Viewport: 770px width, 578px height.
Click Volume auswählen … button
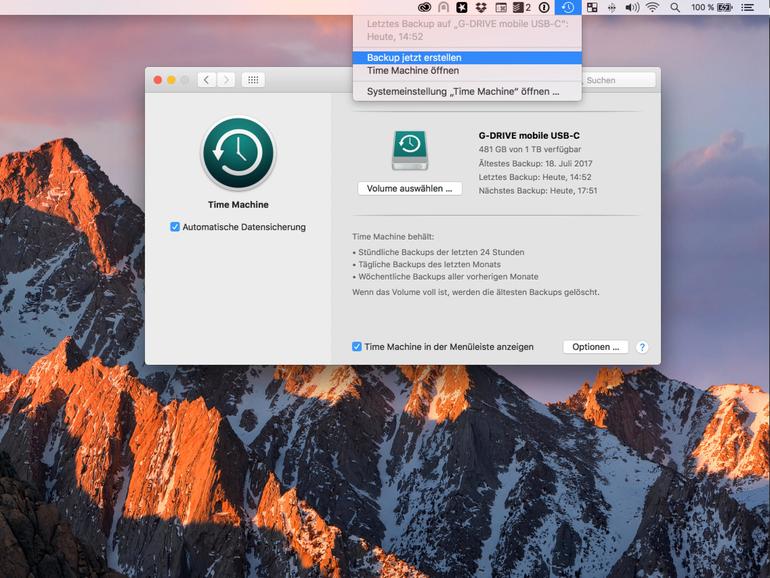pyautogui.click(x=410, y=189)
